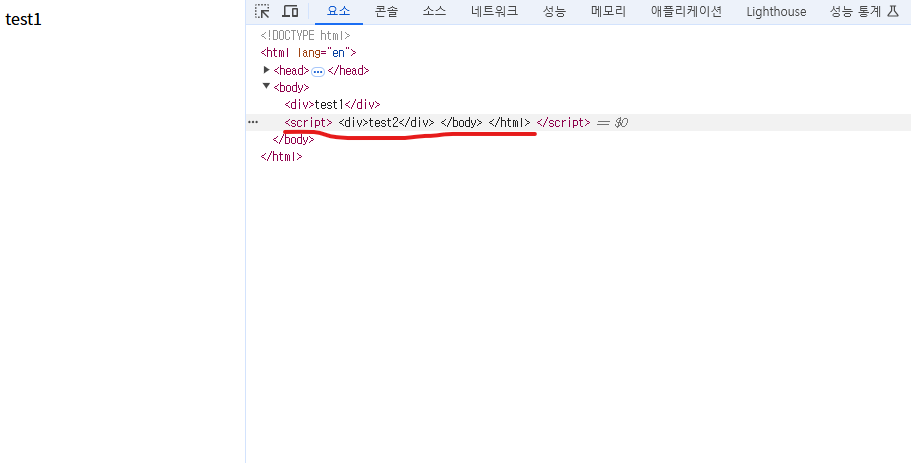Image resolution: width=911 pixels, height=463 pixels.
Task: Expand the head element node
Action: pos(267,70)
